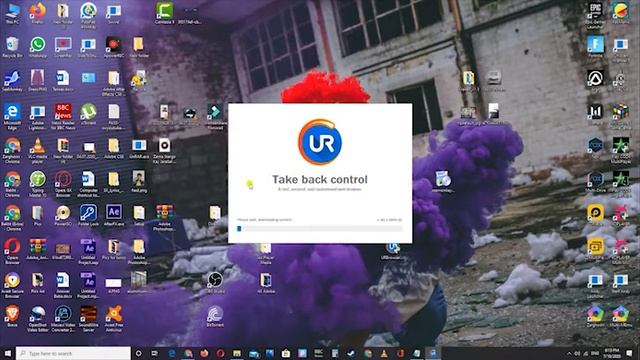
Task: Select the Camtasia 9 desktop shortcut
Action: pos(164,14)
